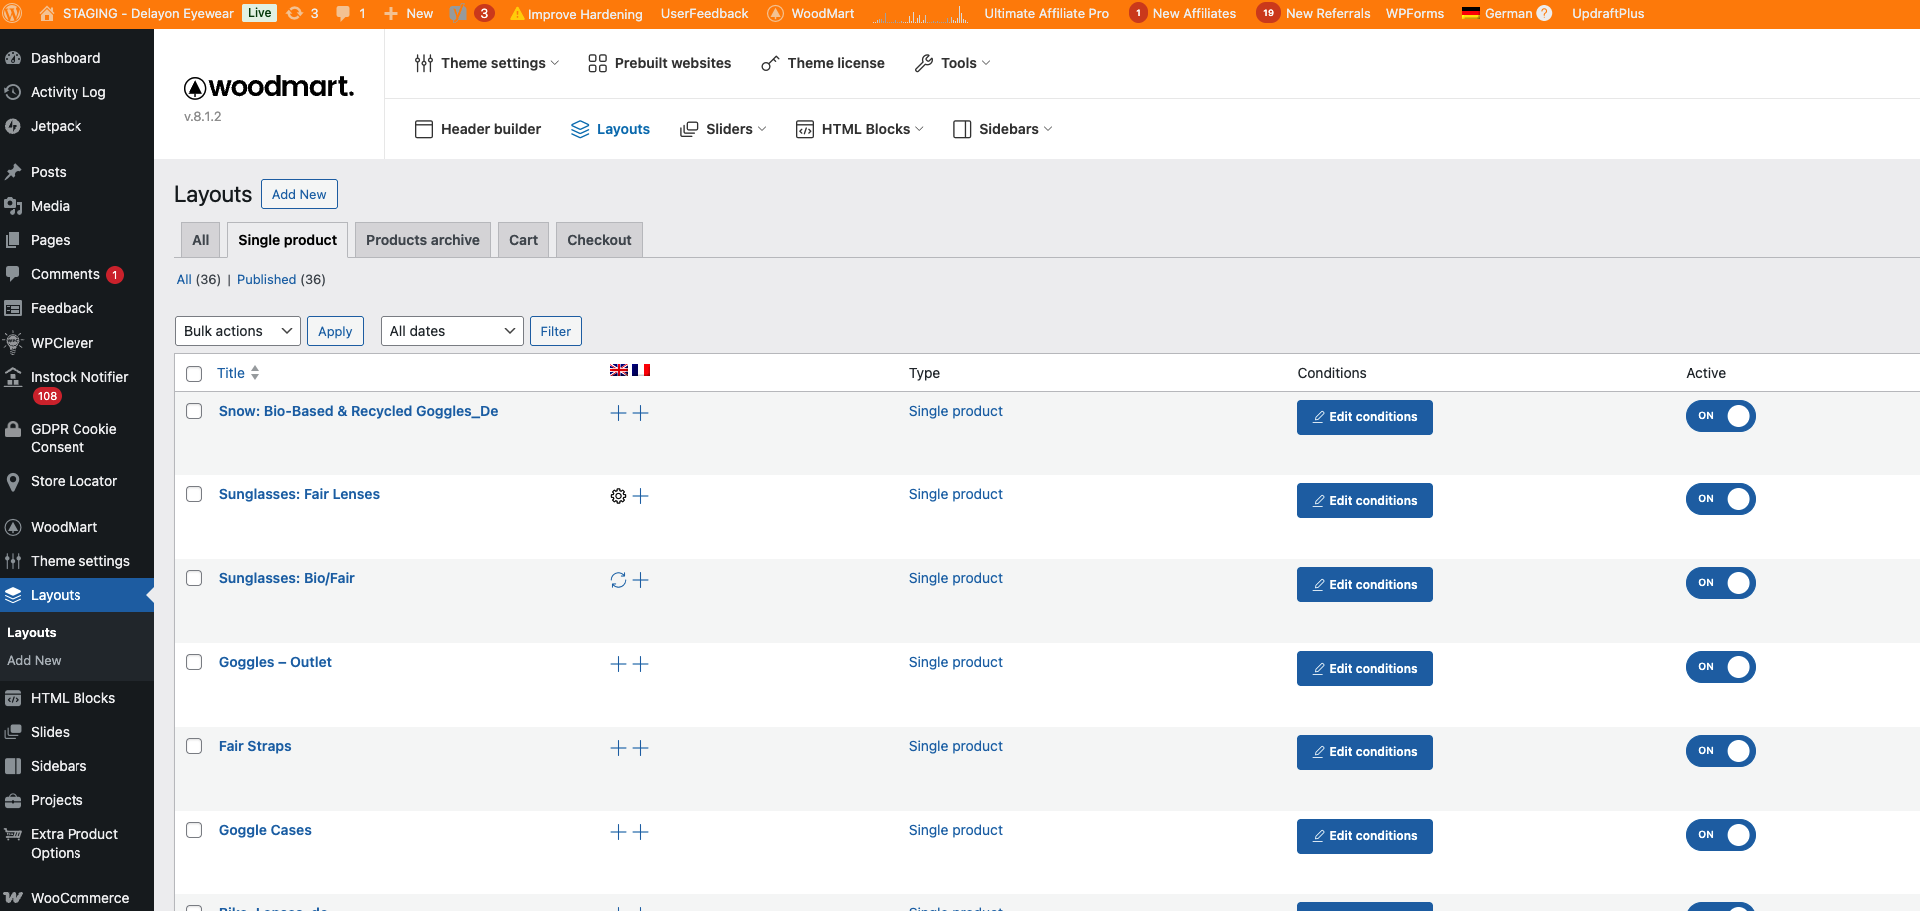Toggle Active switch for Goggle Cases
This screenshot has width=1920, height=911.
tap(1720, 835)
